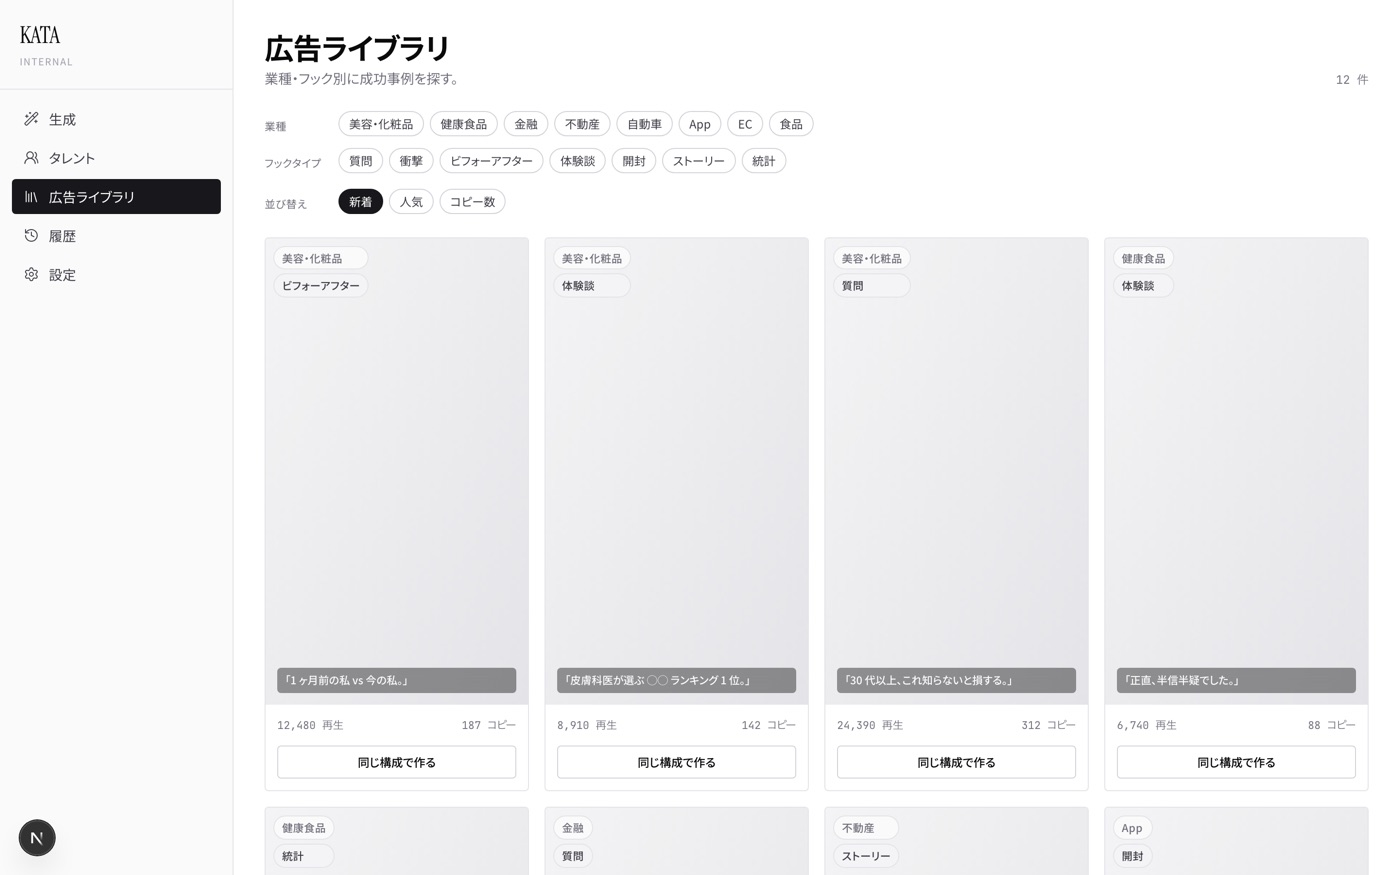1400x875 pixels.
Task: Sort ads by 人気
Action: pos(411,202)
